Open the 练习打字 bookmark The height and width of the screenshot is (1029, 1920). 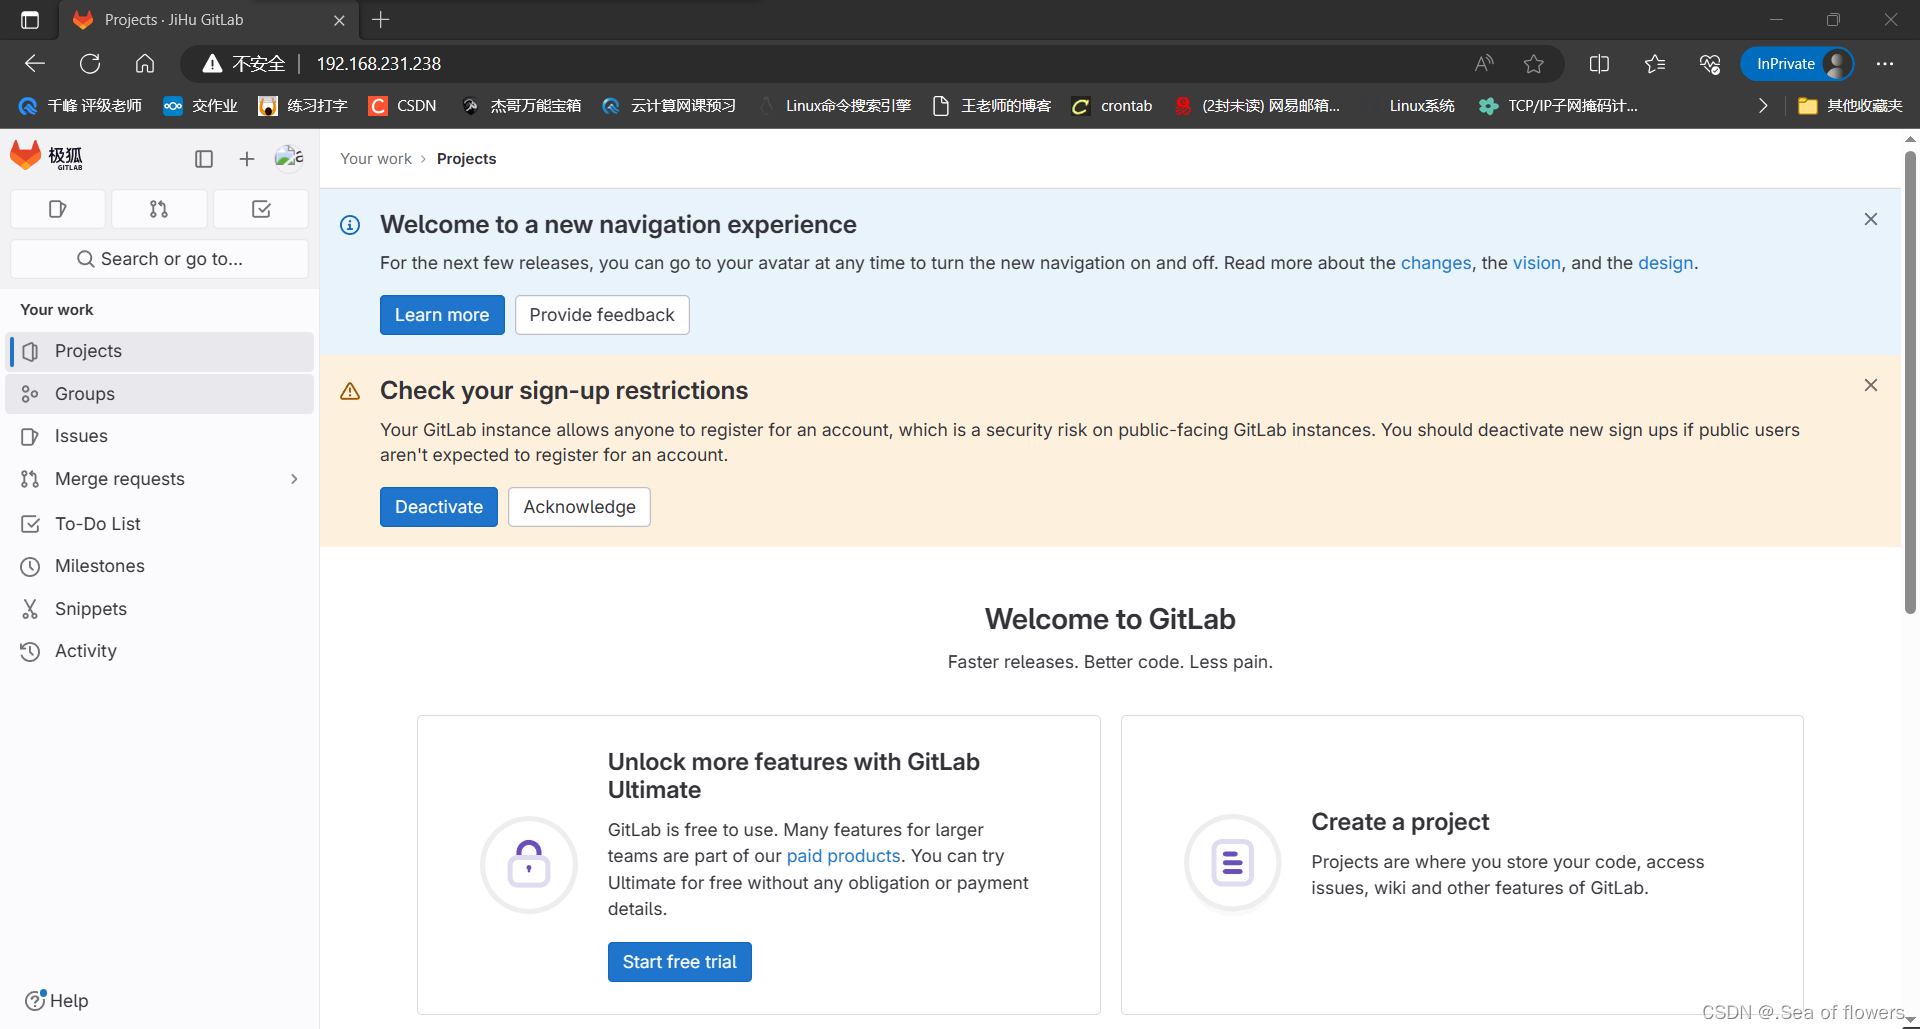[303, 106]
